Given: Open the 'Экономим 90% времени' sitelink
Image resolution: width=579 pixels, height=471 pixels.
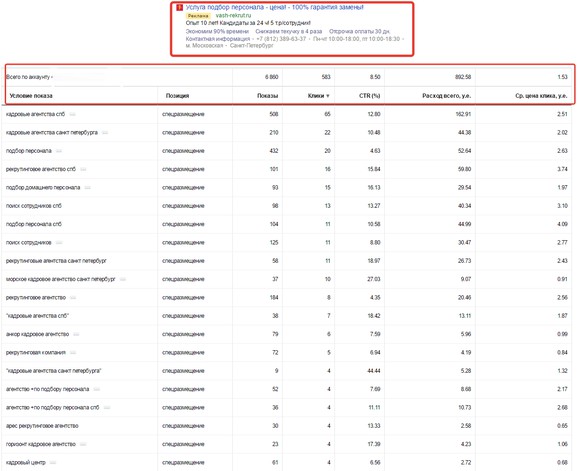Looking at the screenshot, I should pyautogui.click(x=217, y=31).
